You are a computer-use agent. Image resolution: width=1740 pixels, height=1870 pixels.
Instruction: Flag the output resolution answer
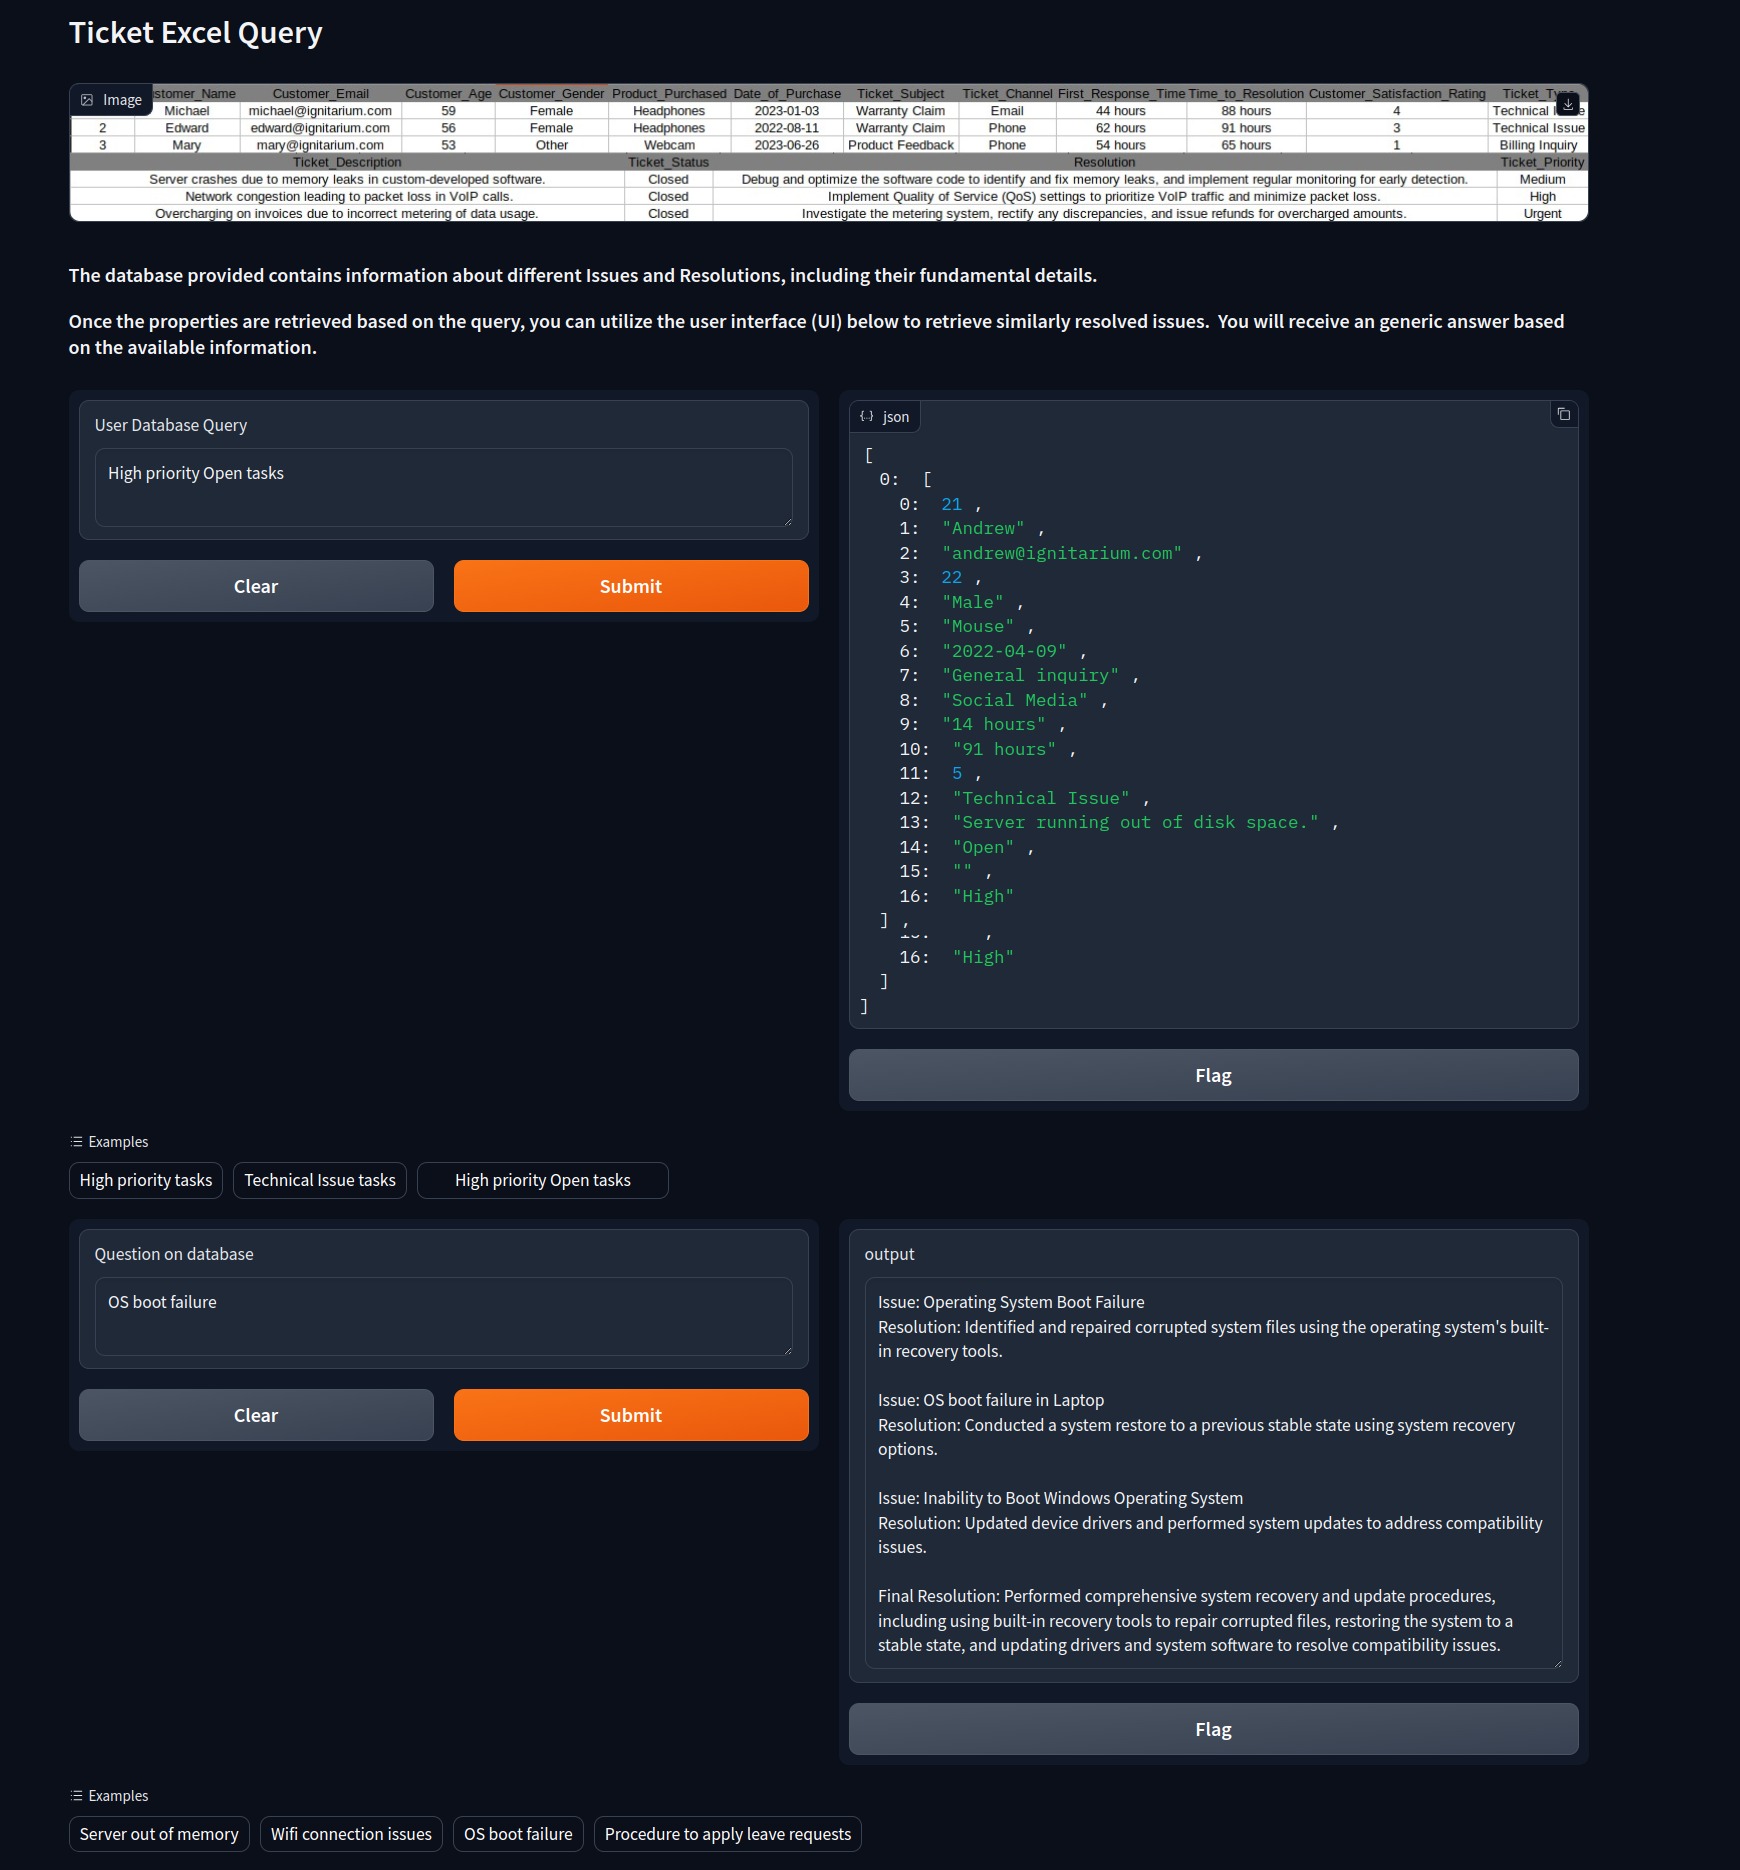[1212, 1729]
